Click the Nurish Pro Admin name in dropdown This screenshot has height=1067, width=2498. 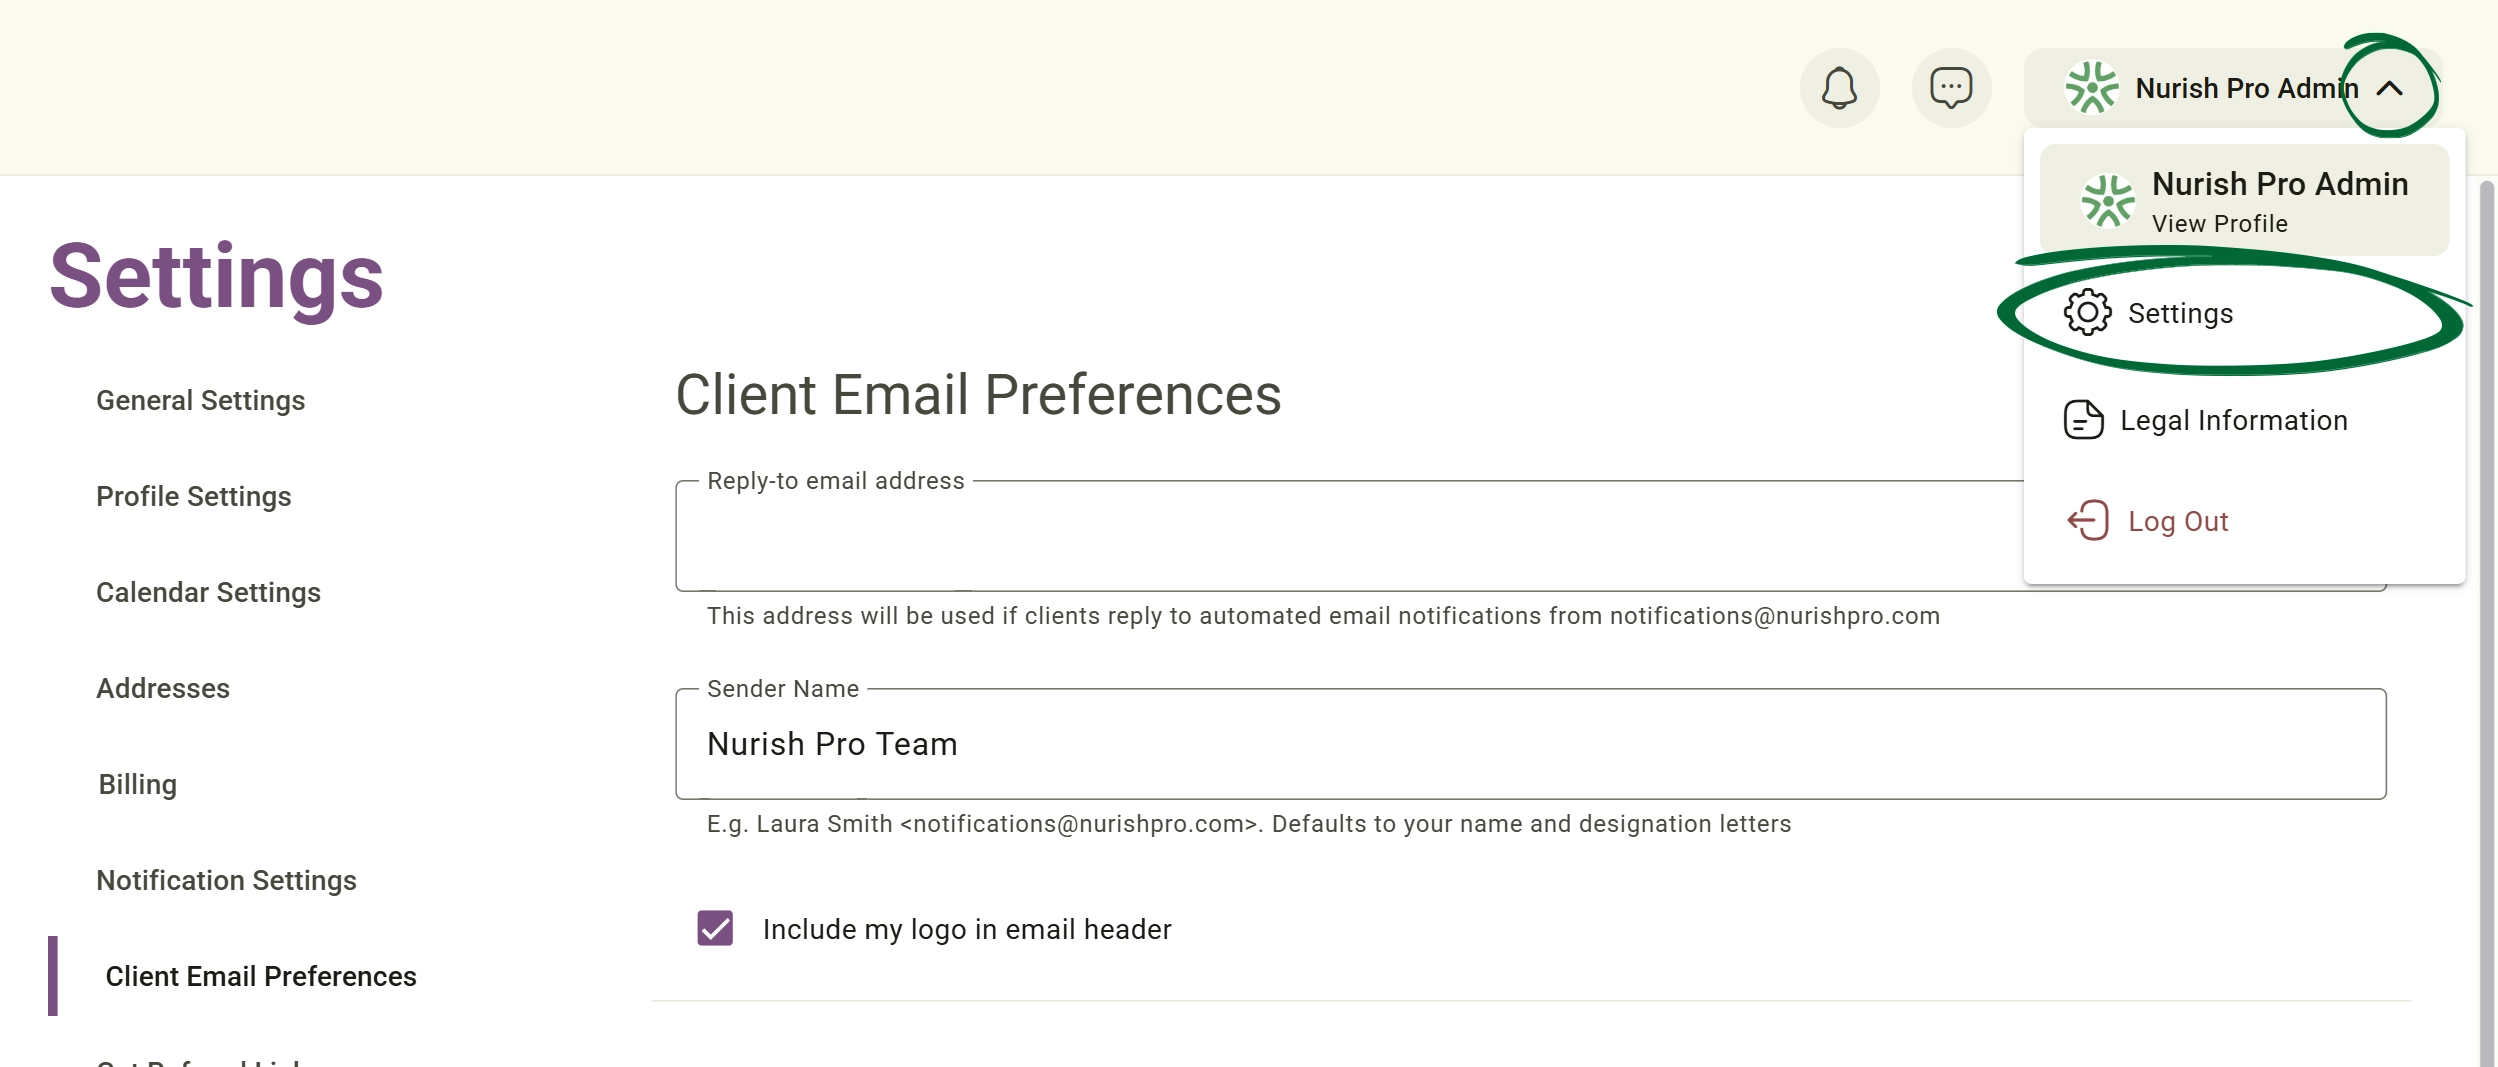click(x=2280, y=184)
